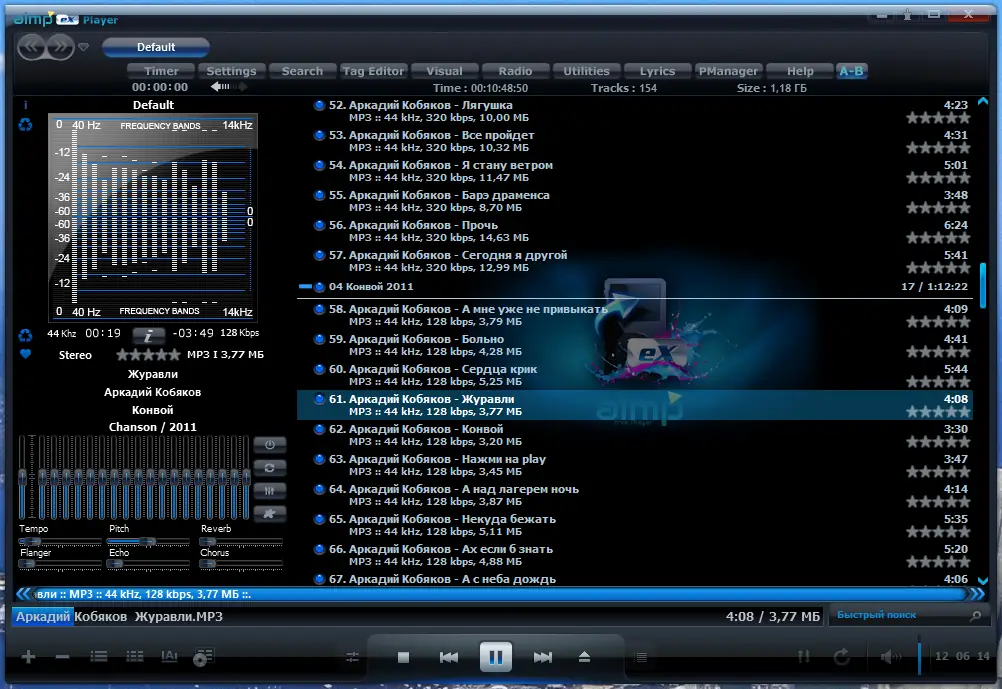
Task: Toggle the loop button under the equalizer power button
Action: 270,468
